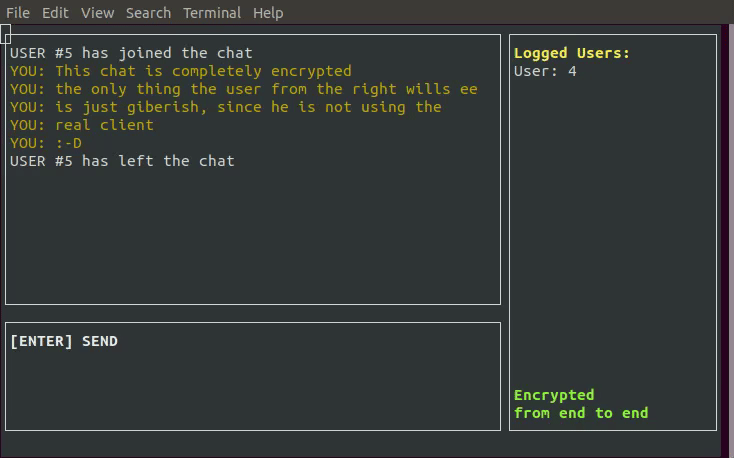Image resolution: width=734 pixels, height=458 pixels.
Task: Click the 'YOU: real client' message line
Action: tap(82, 125)
